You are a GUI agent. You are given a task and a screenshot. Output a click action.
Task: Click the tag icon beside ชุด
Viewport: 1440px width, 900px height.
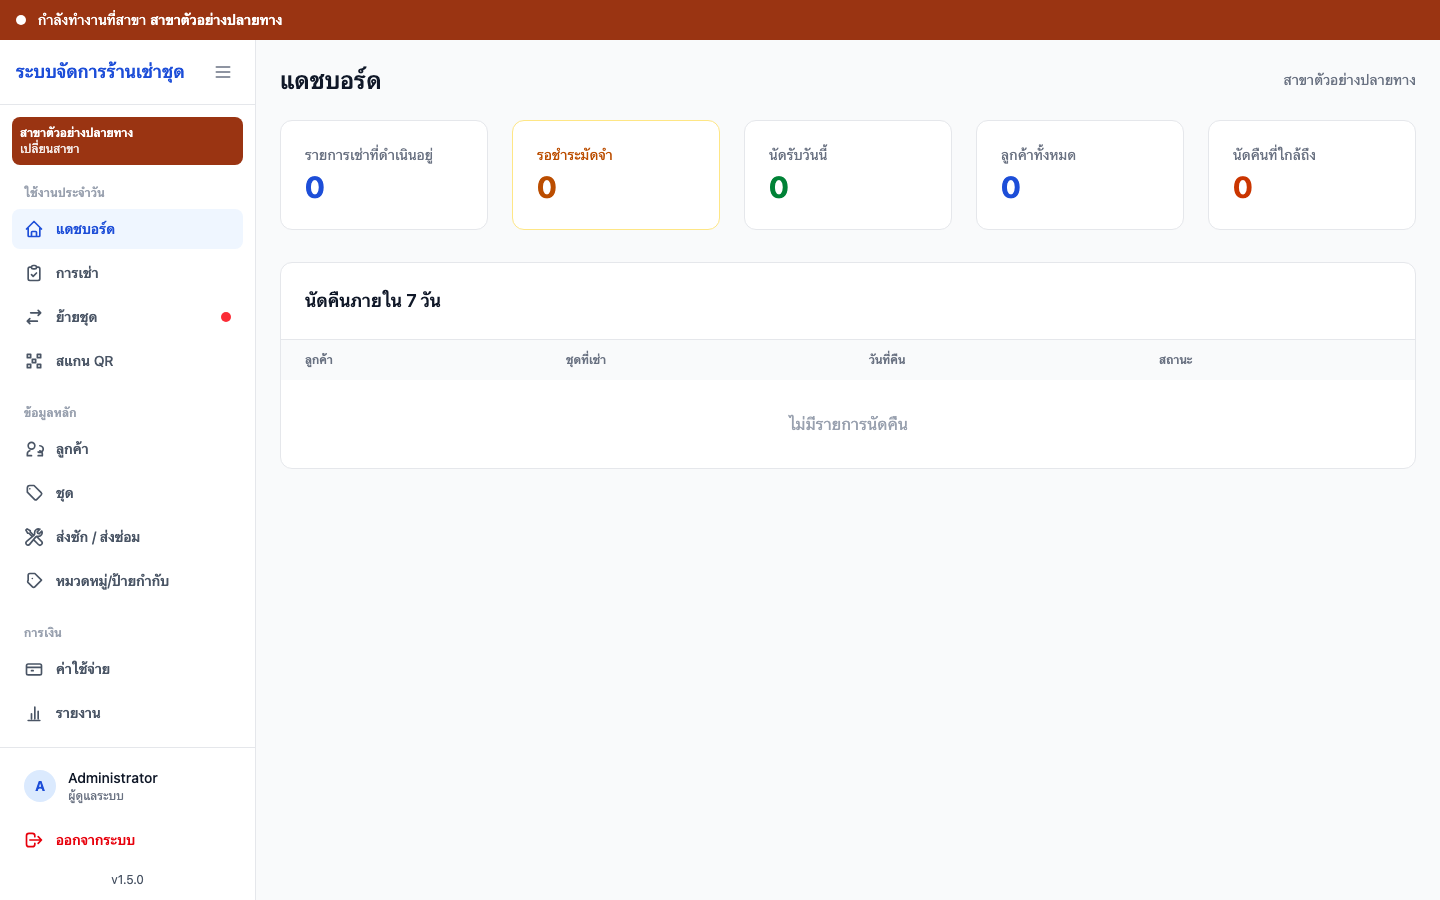(x=34, y=493)
